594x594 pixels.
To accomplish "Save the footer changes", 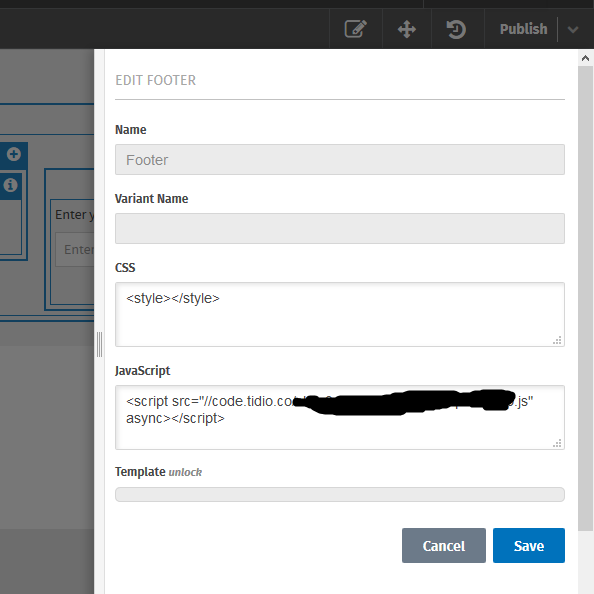I will [528, 545].
